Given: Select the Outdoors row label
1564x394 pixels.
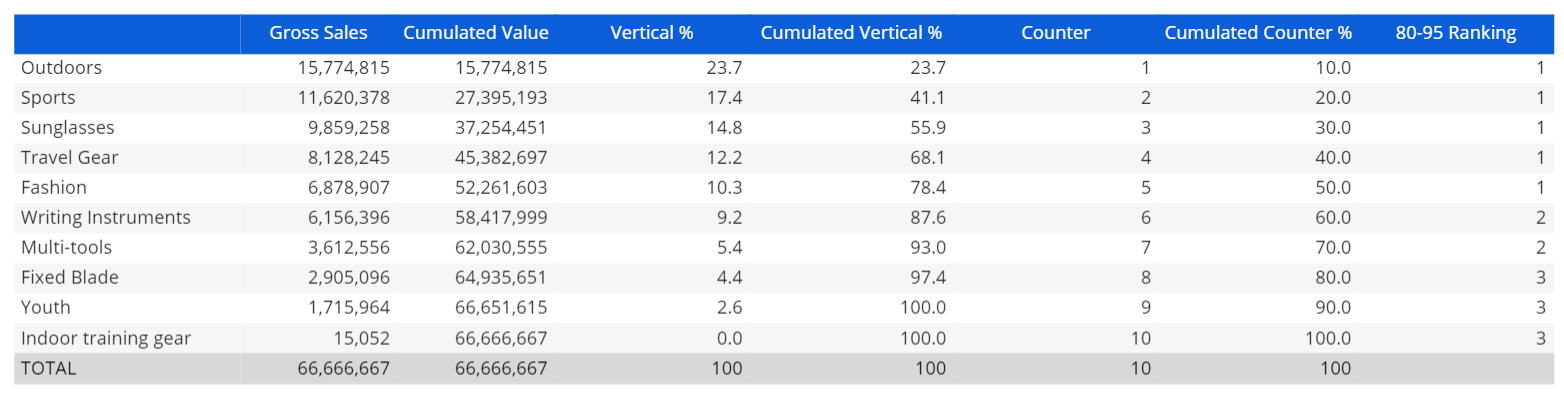Looking at the screenshot, I should (x=61, y=68).
